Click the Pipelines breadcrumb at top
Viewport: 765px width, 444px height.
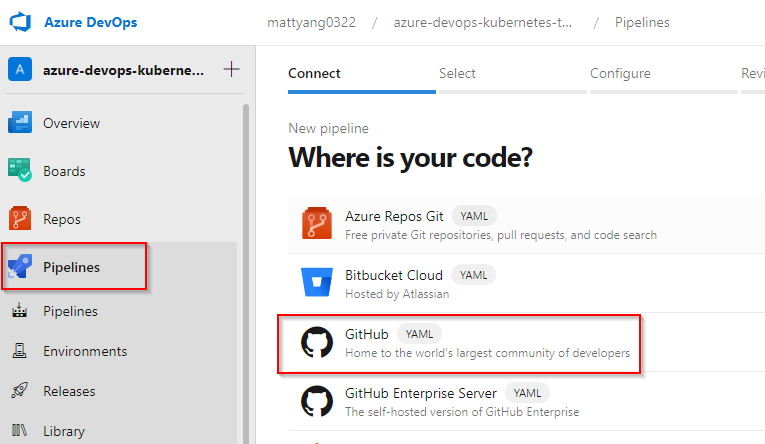642,22
